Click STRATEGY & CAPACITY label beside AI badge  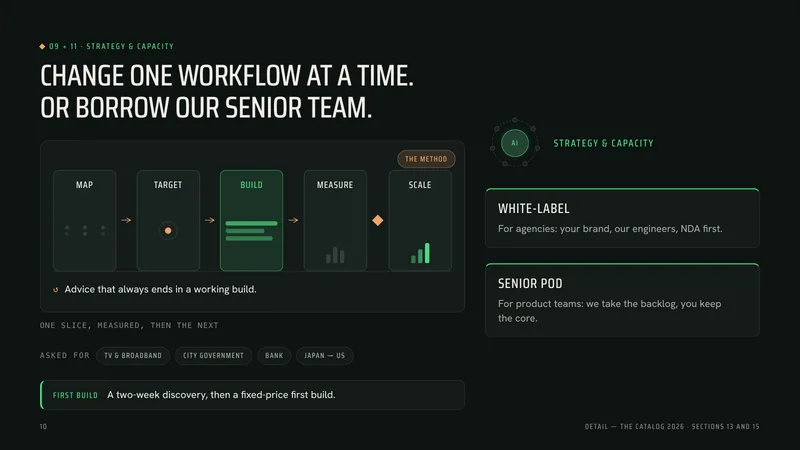603,143
